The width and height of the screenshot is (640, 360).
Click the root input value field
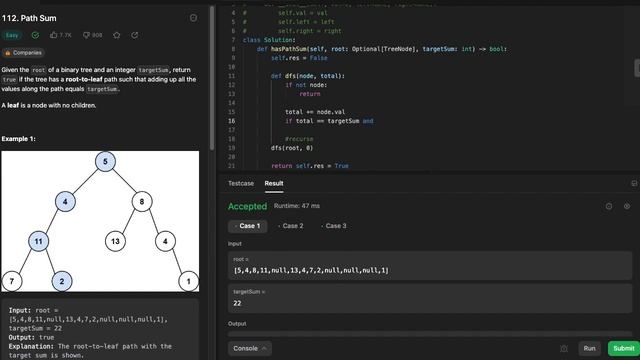pos(430,265)
